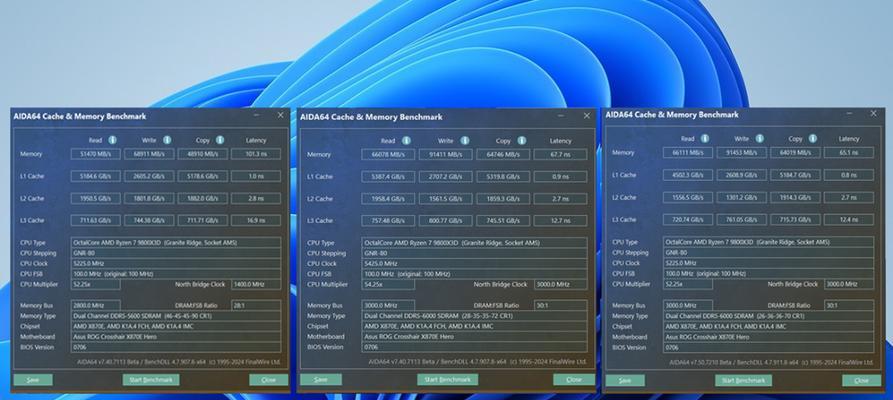Viewport: 893px width, 400px height.
Task: Select the 28-35-35-72 CR1 memory type field
Action: 474,316
